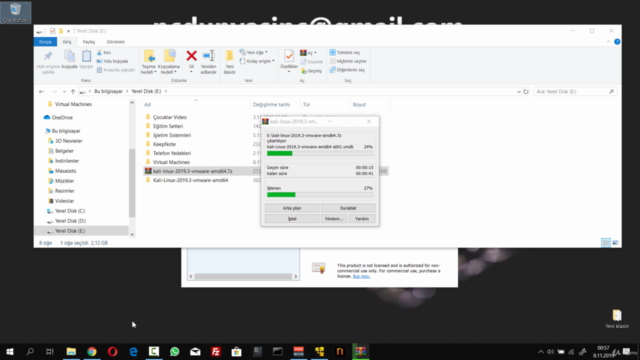
Task: Open recent locations dropdown in navigation
Action: point(64,91)
